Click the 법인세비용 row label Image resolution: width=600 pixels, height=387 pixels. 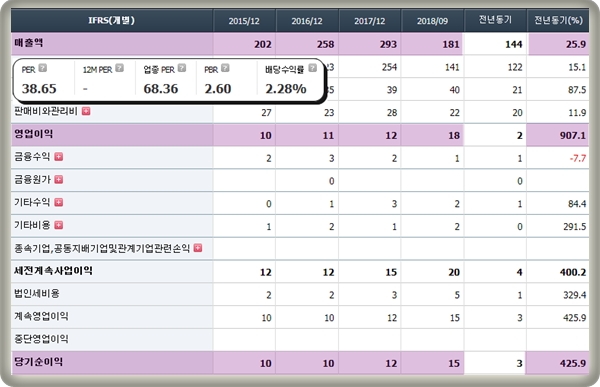click(37, 294)
